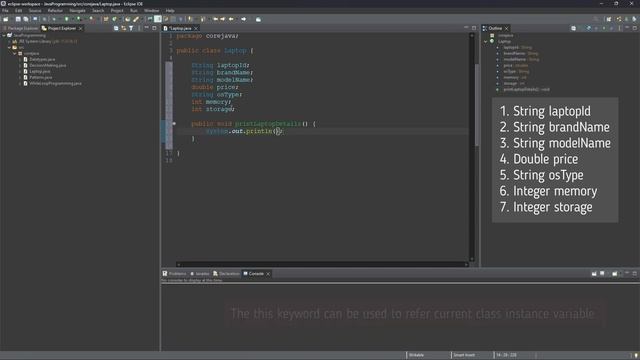The height and width of the screenshot is (360, 640).
Task: Click the Back navigation arrow icon
Action: click(x=231, y=19)
